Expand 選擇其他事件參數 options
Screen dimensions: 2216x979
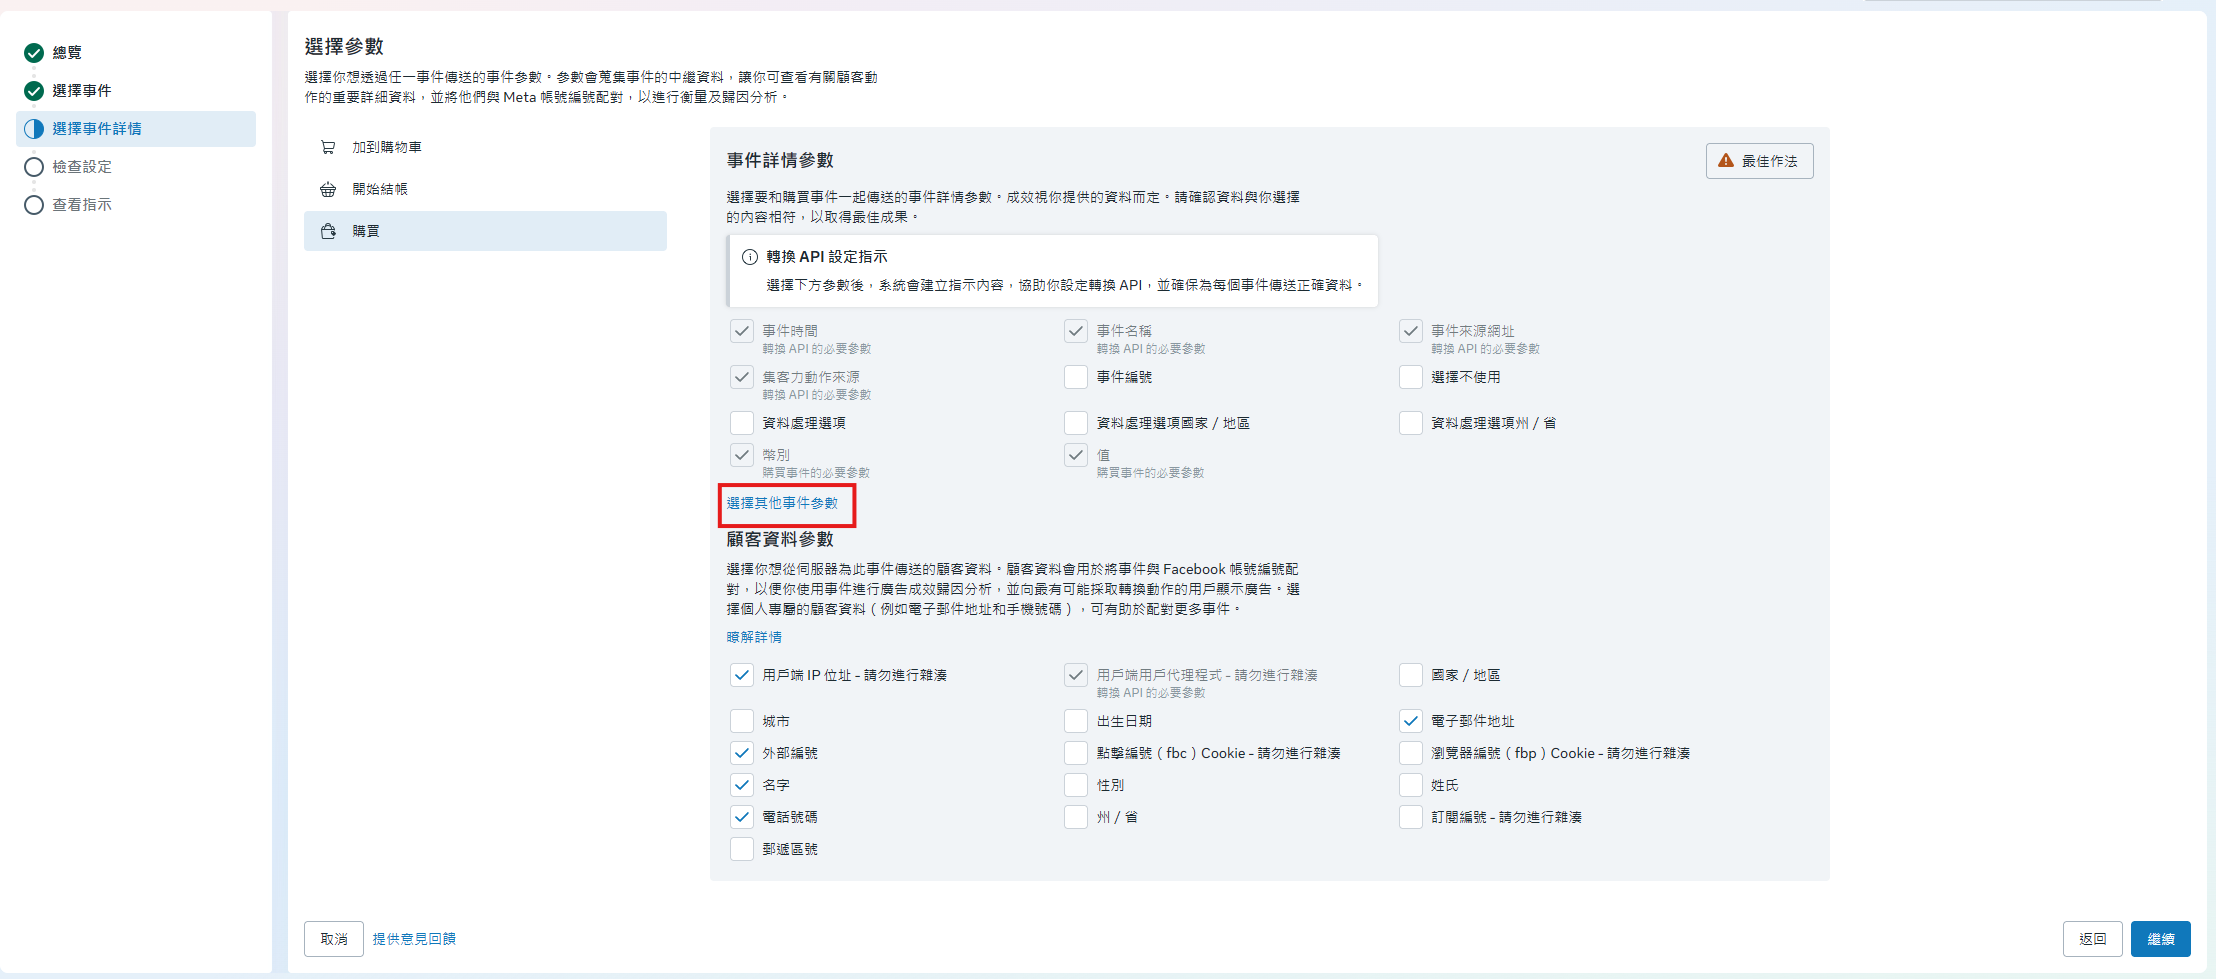click(x=782, y=503)
